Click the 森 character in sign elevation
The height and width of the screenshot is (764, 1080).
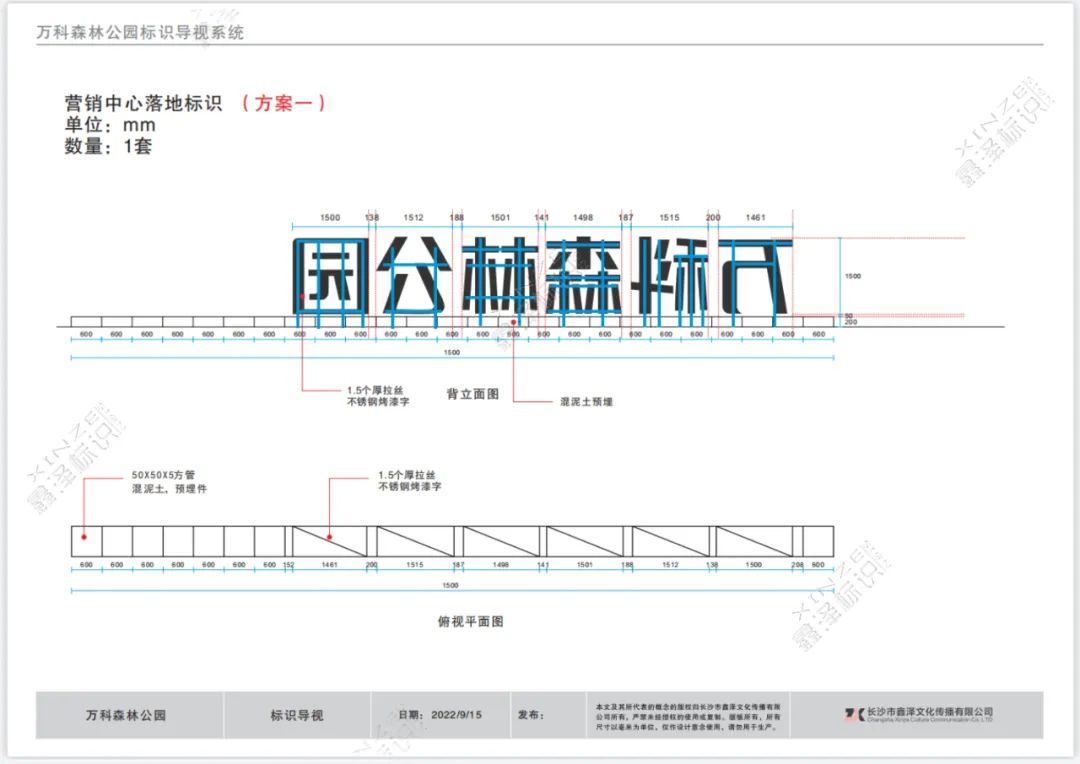point(582,275)
